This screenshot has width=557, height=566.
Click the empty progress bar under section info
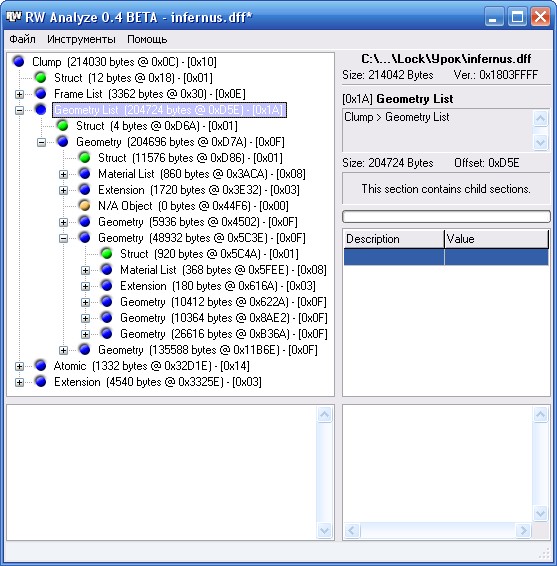(446, 217)
